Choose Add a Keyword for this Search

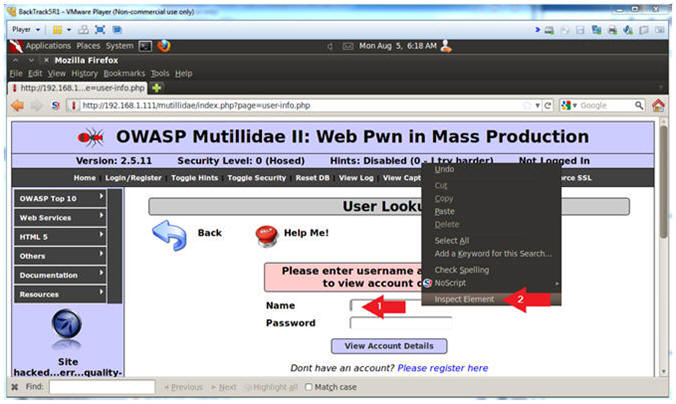(x=491, y=254)
